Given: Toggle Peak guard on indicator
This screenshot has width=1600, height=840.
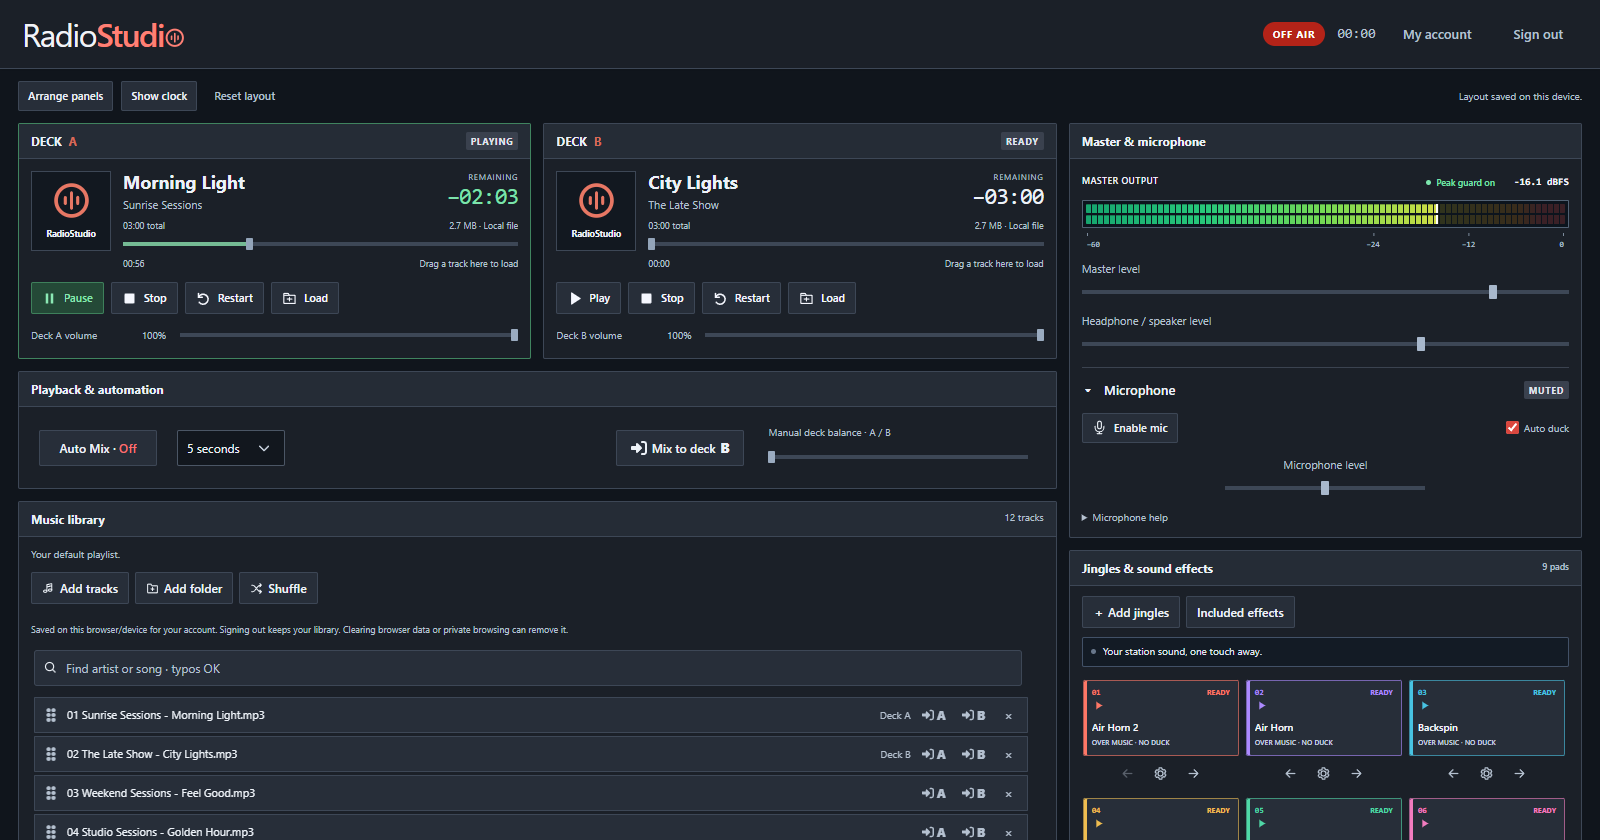Looking at the screenshot, I should coord(1460,183).
